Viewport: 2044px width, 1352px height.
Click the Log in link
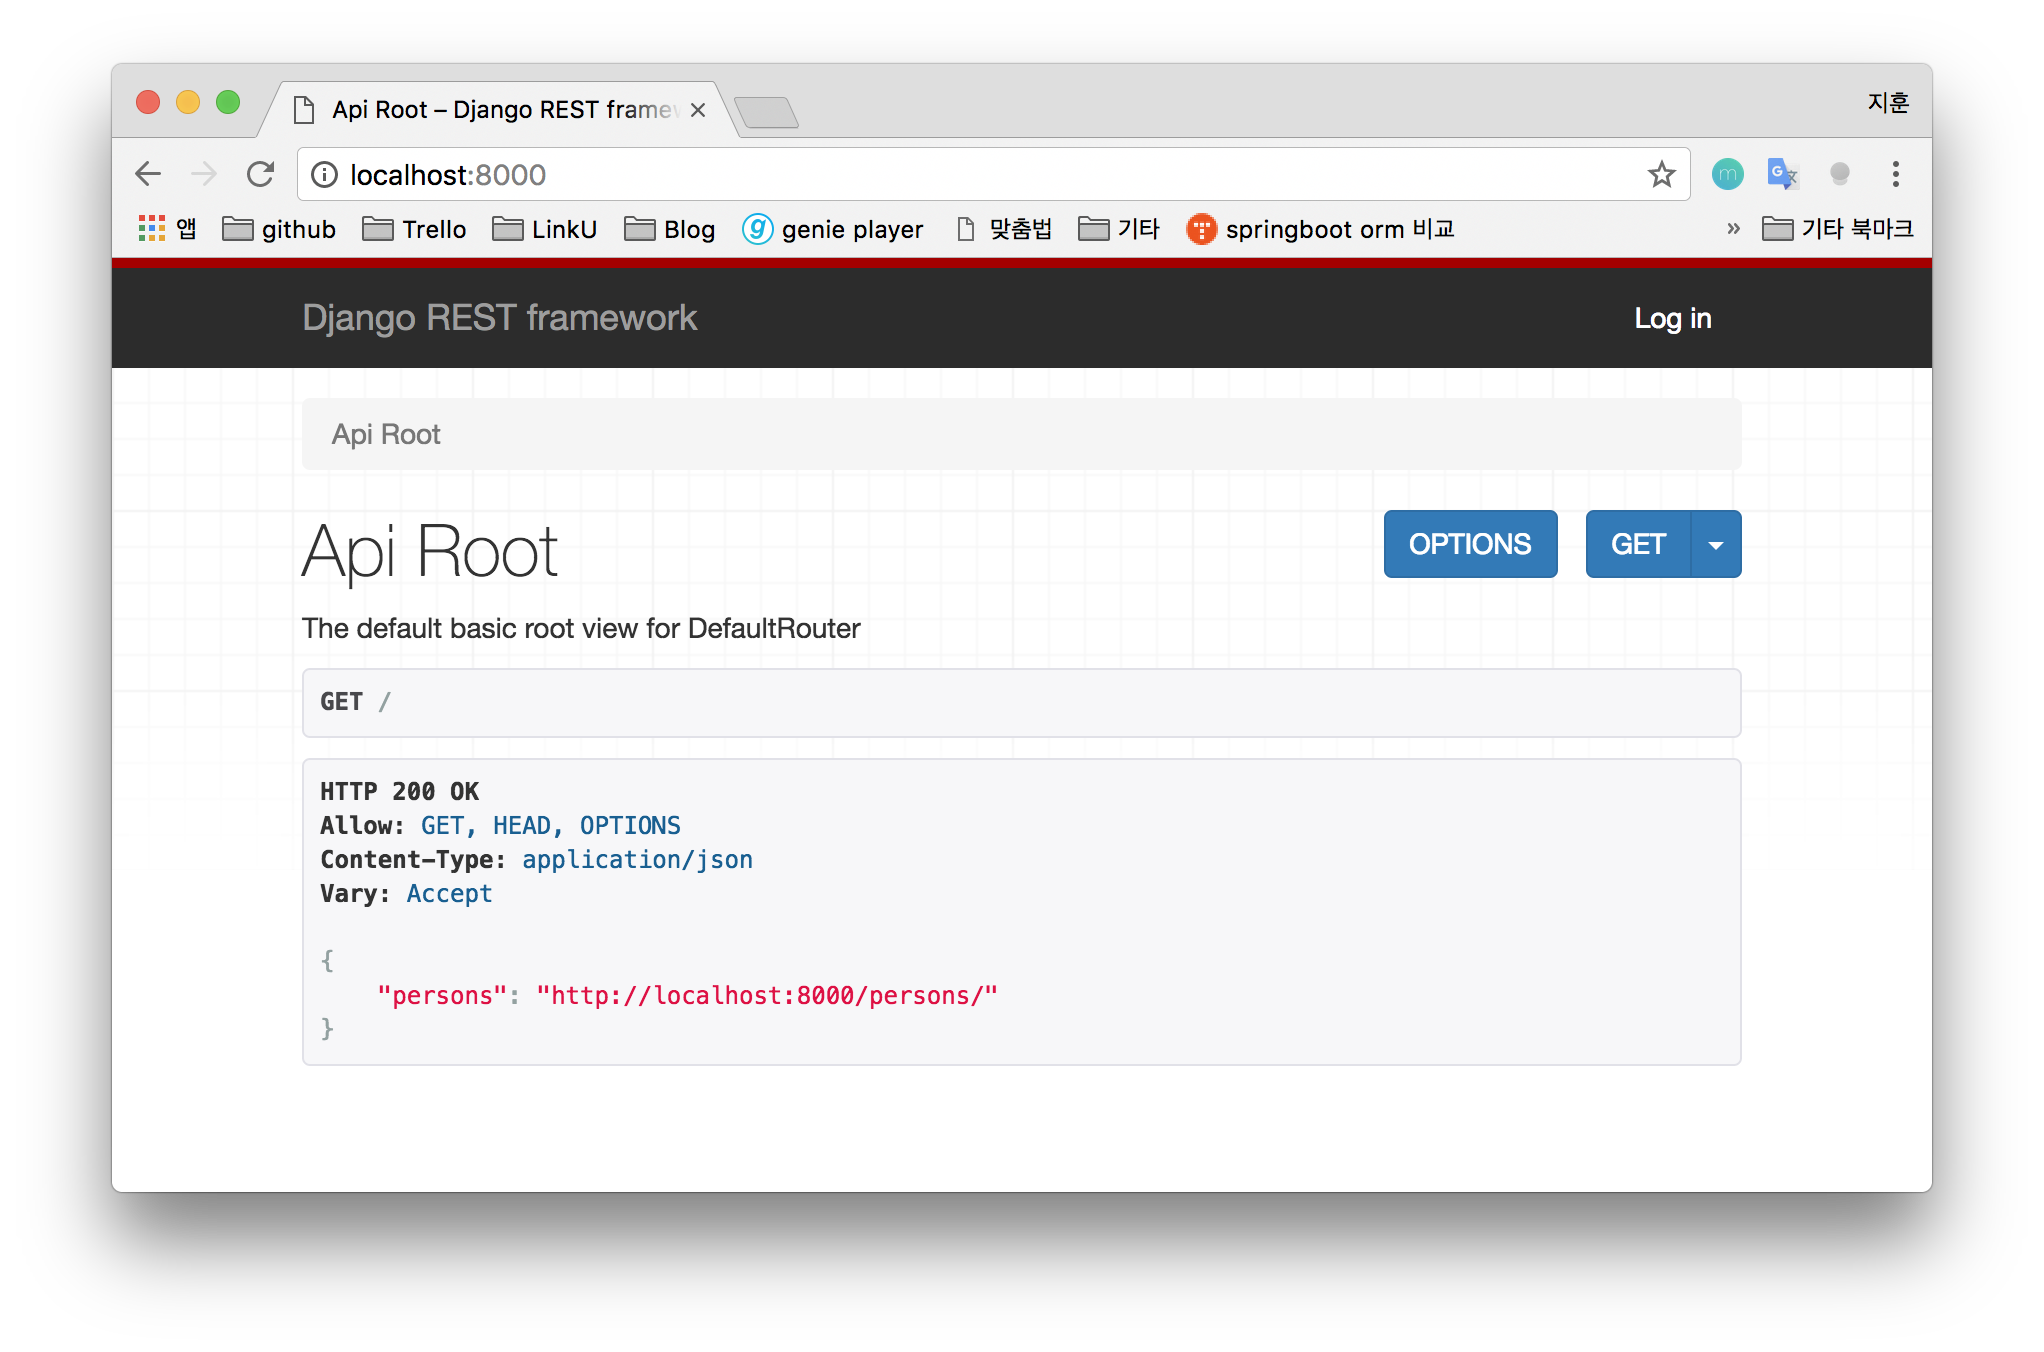(1673, 318)
